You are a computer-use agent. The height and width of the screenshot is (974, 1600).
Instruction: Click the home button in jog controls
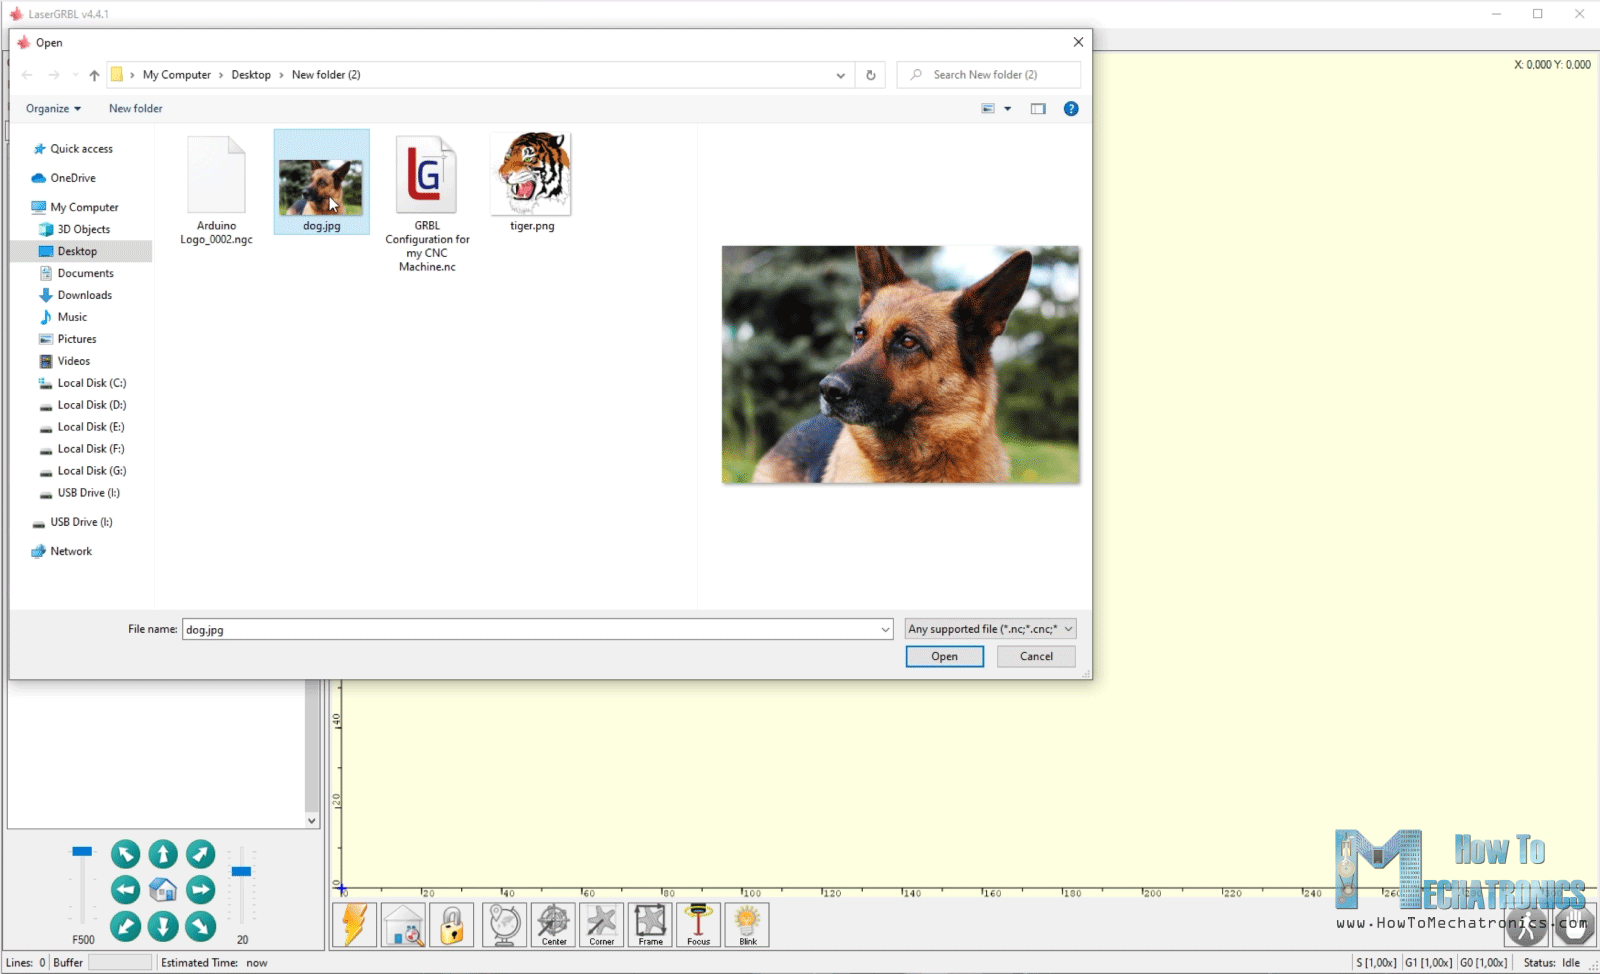click(163, 890)
